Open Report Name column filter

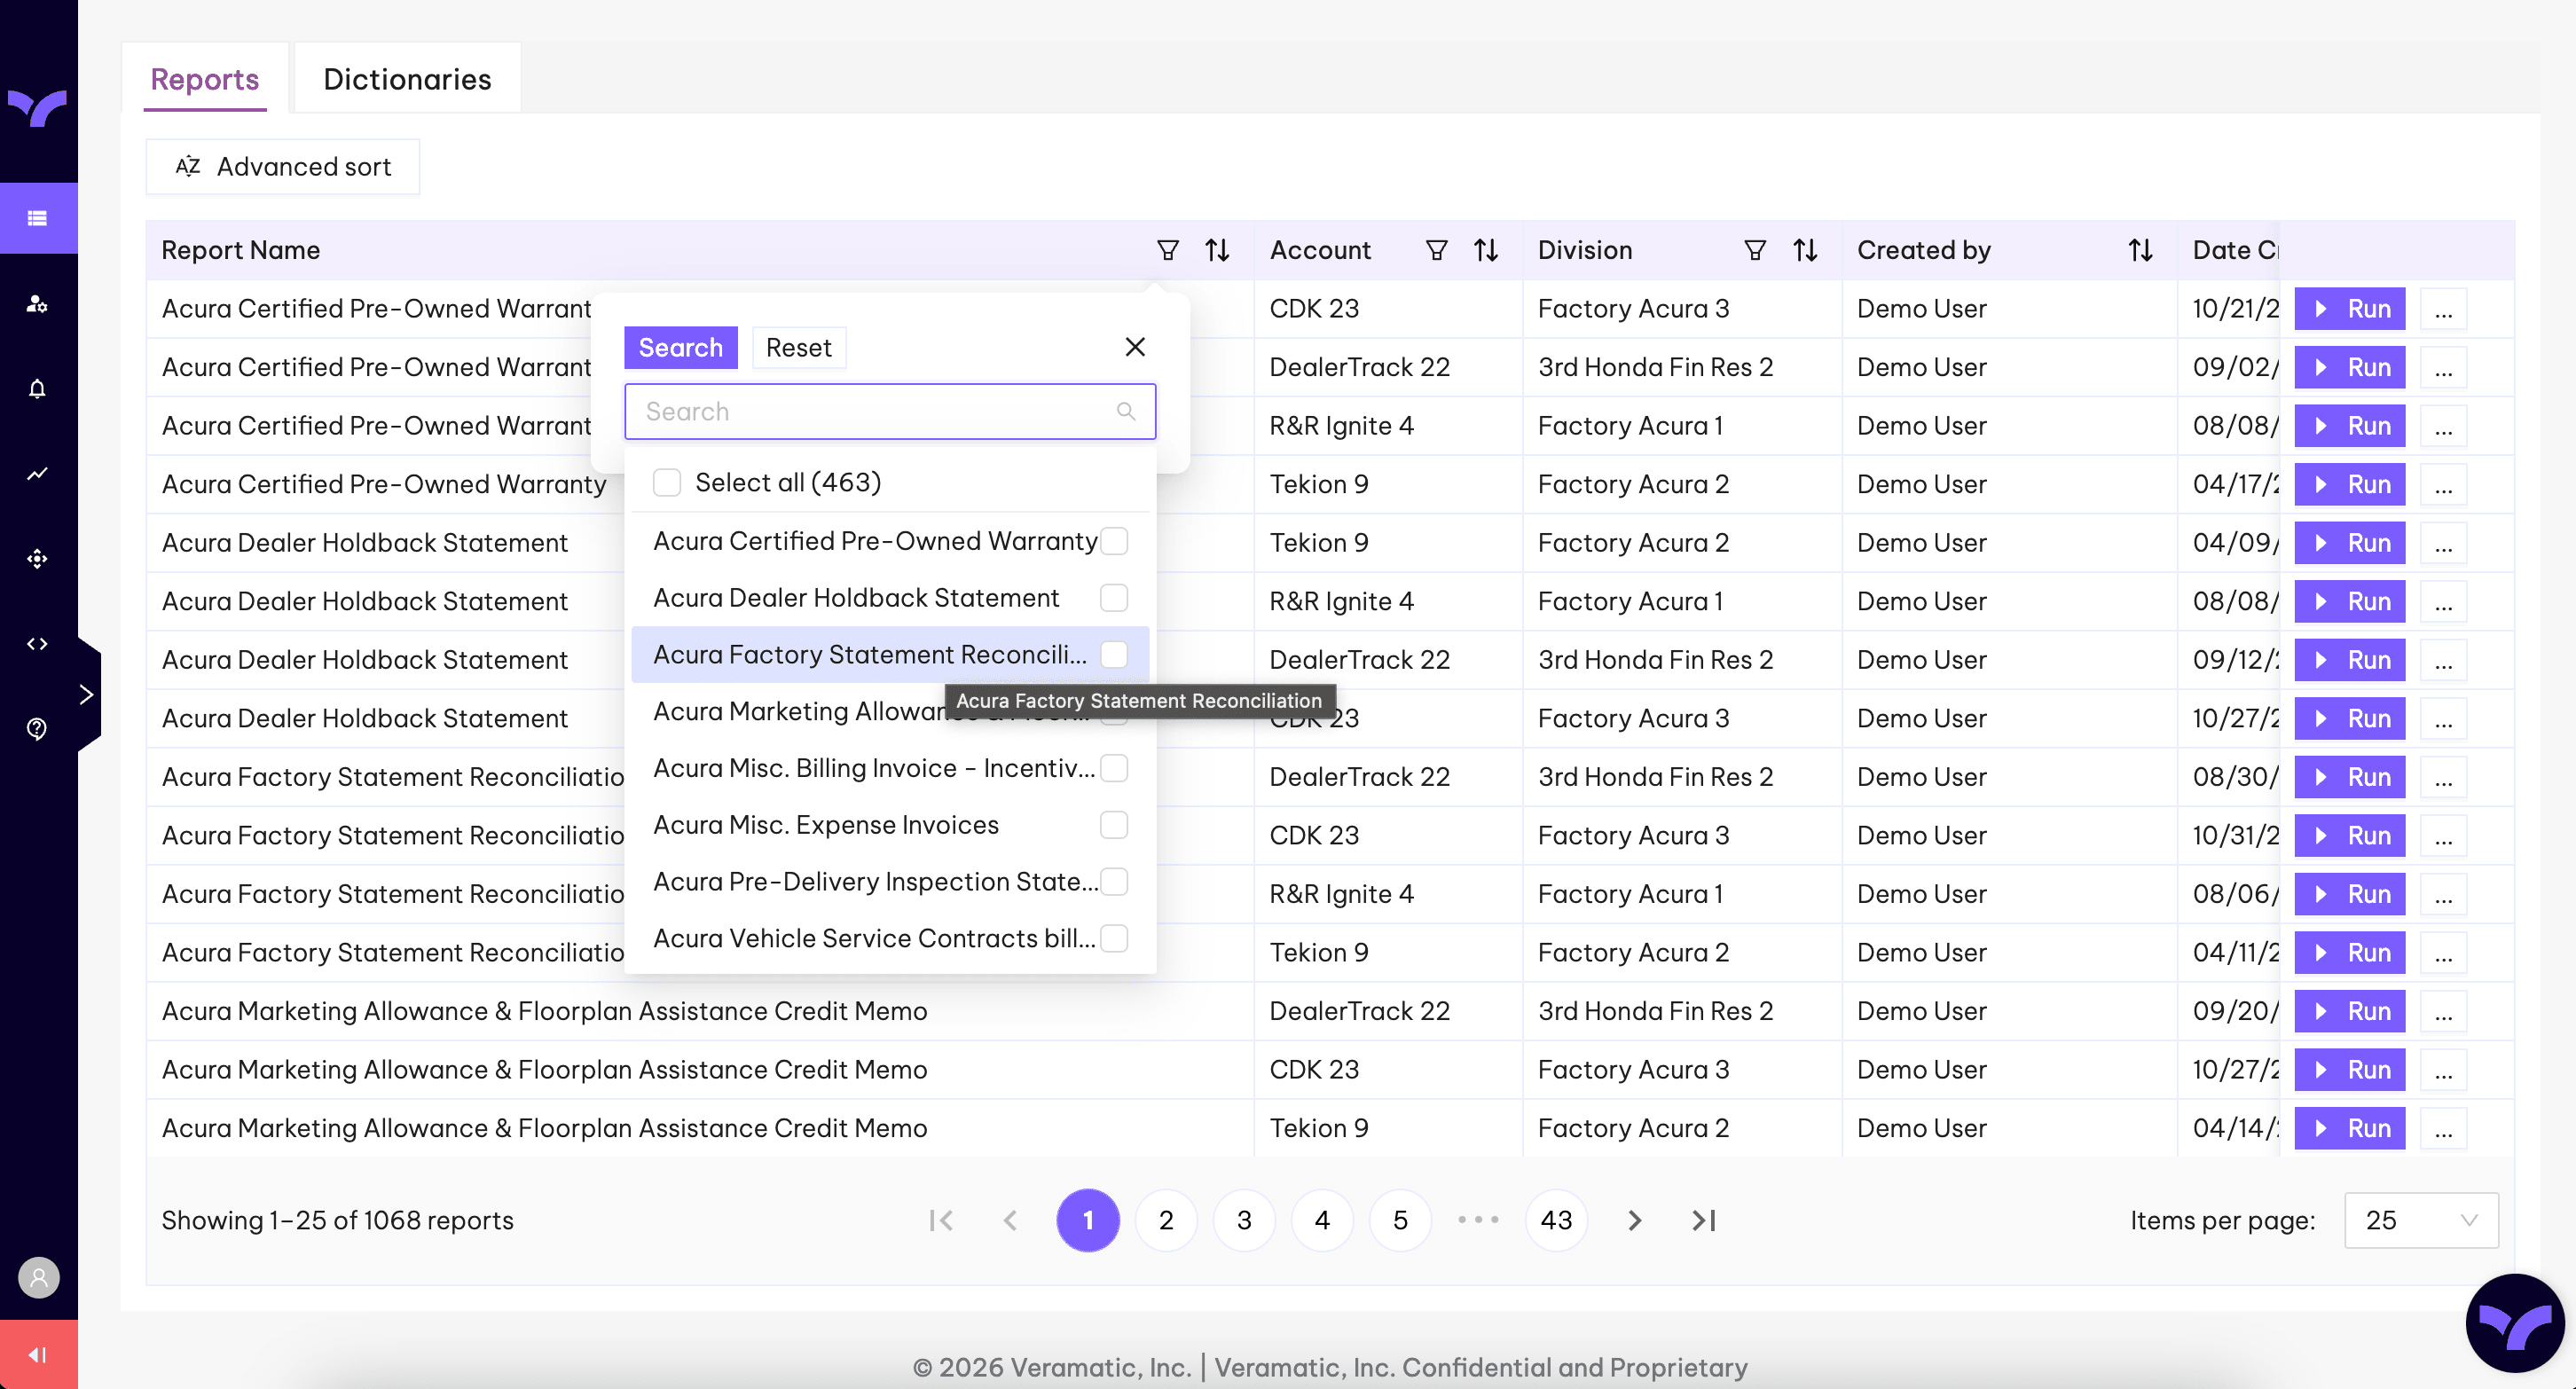click(x=1167, y=250)
